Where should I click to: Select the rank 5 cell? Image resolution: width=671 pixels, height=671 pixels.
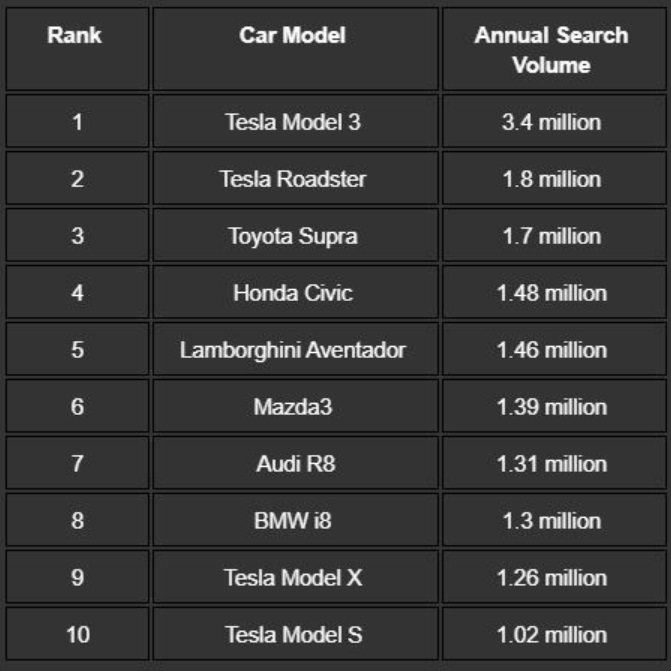77,350
